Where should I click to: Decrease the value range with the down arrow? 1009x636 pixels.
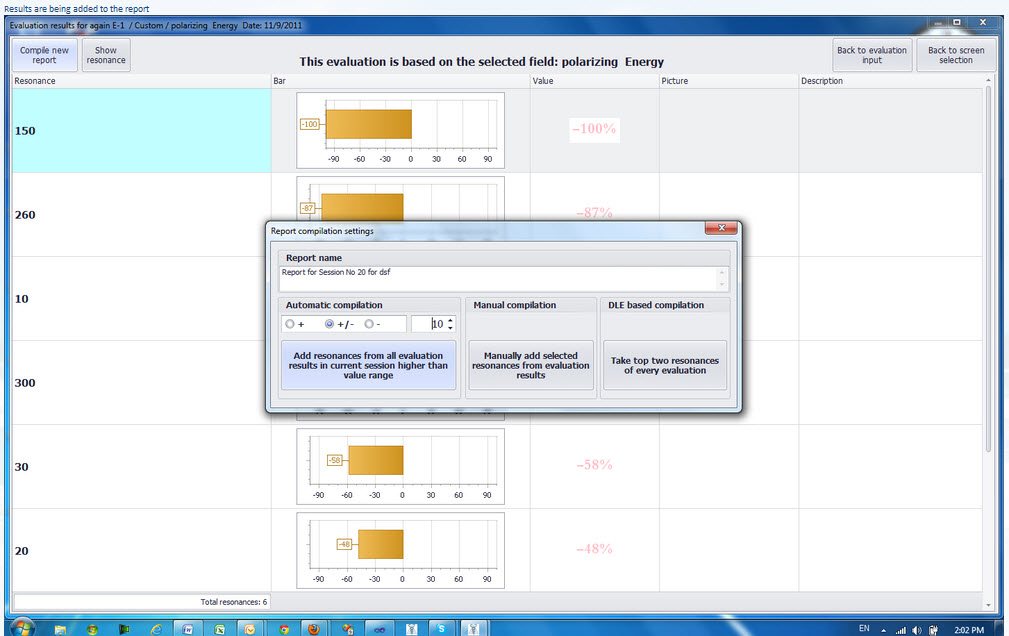(x=450, y=328)
